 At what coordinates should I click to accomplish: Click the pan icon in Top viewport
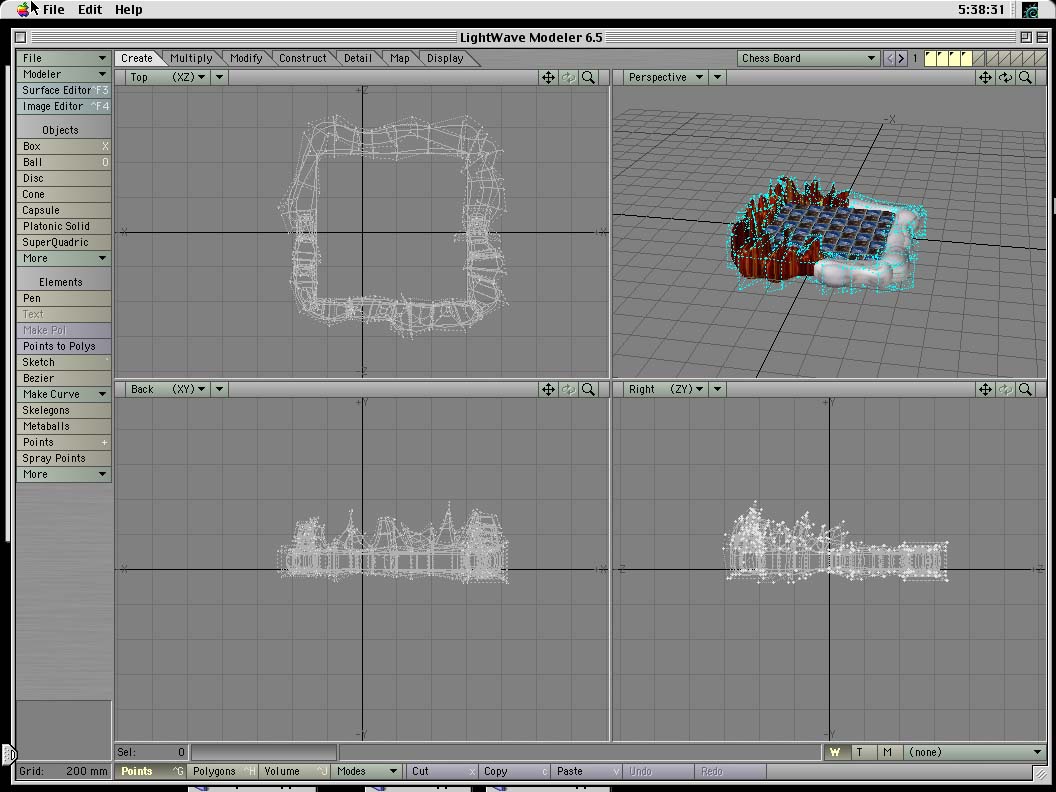(x=548, y=77)
